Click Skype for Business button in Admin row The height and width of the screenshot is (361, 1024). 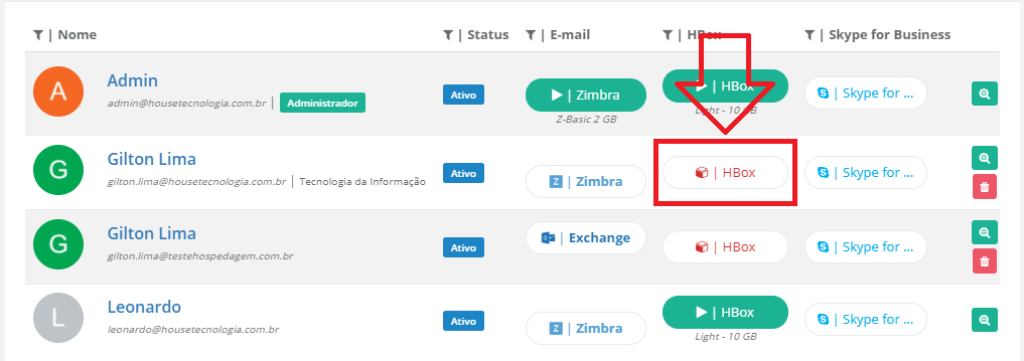pos(865,93)
